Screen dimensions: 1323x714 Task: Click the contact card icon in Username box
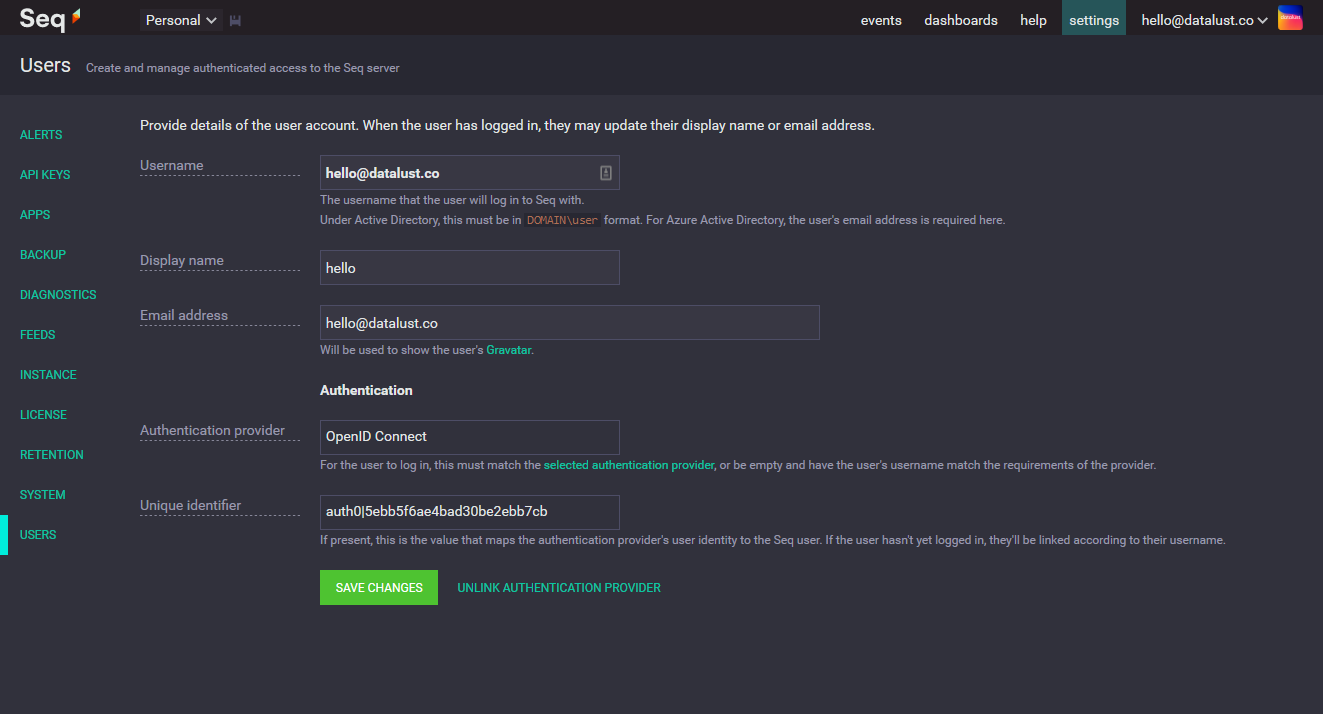tap(605, 173)
